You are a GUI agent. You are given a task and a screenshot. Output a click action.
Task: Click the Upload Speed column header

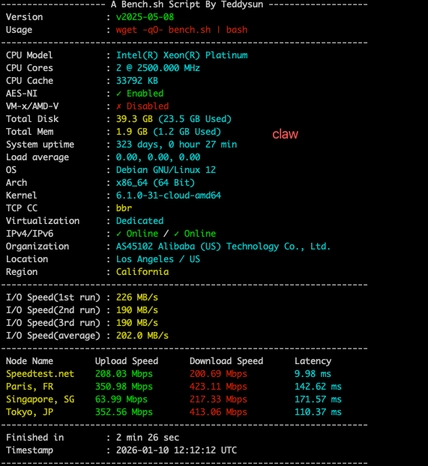(x=127, y=361)
